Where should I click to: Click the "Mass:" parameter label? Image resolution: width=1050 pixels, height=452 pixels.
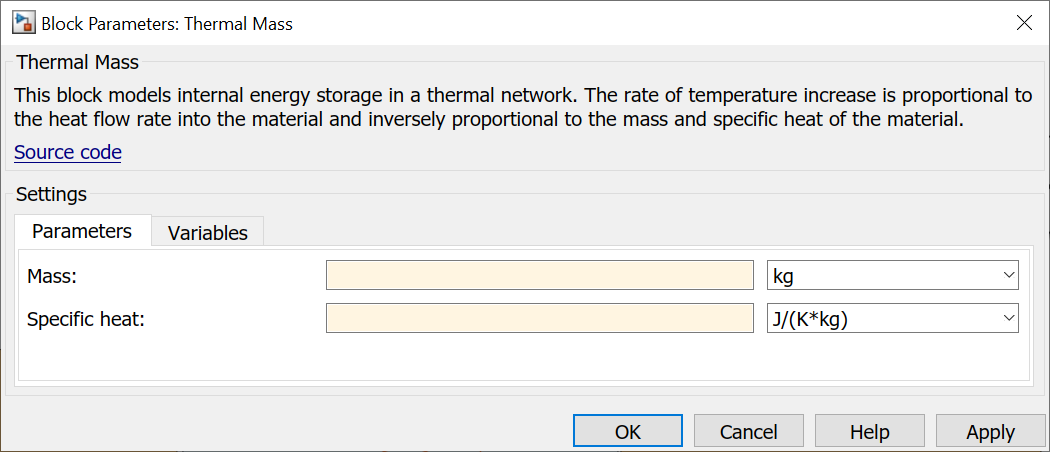click(x=52, y=276)
